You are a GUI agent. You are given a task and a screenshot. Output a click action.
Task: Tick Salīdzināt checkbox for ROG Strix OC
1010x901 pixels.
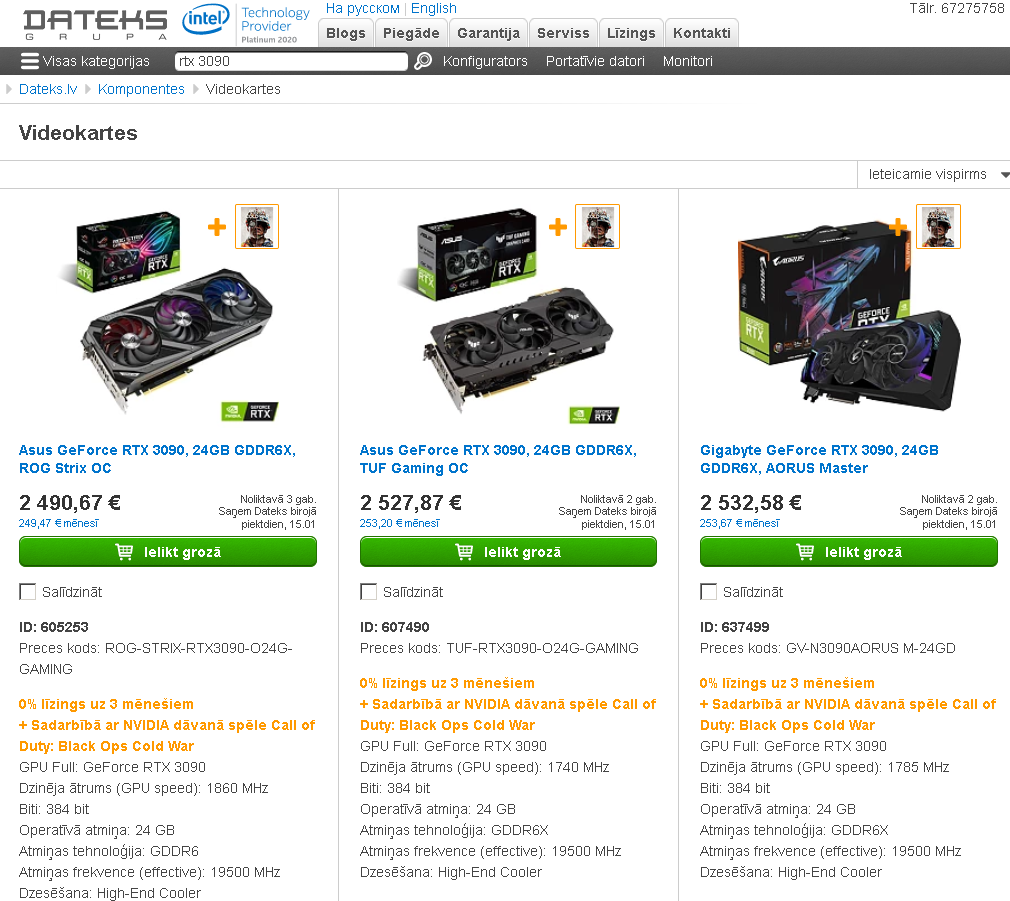(x=28, y=591)
